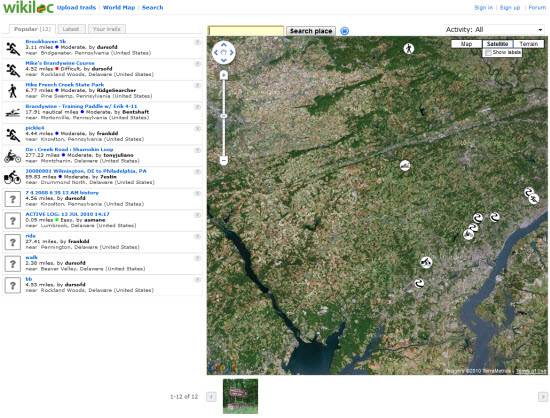Click question mark icon for 6:39:13 AM history trail
Image resolution: width=550 pixels, height=418 pixels.
13,199
